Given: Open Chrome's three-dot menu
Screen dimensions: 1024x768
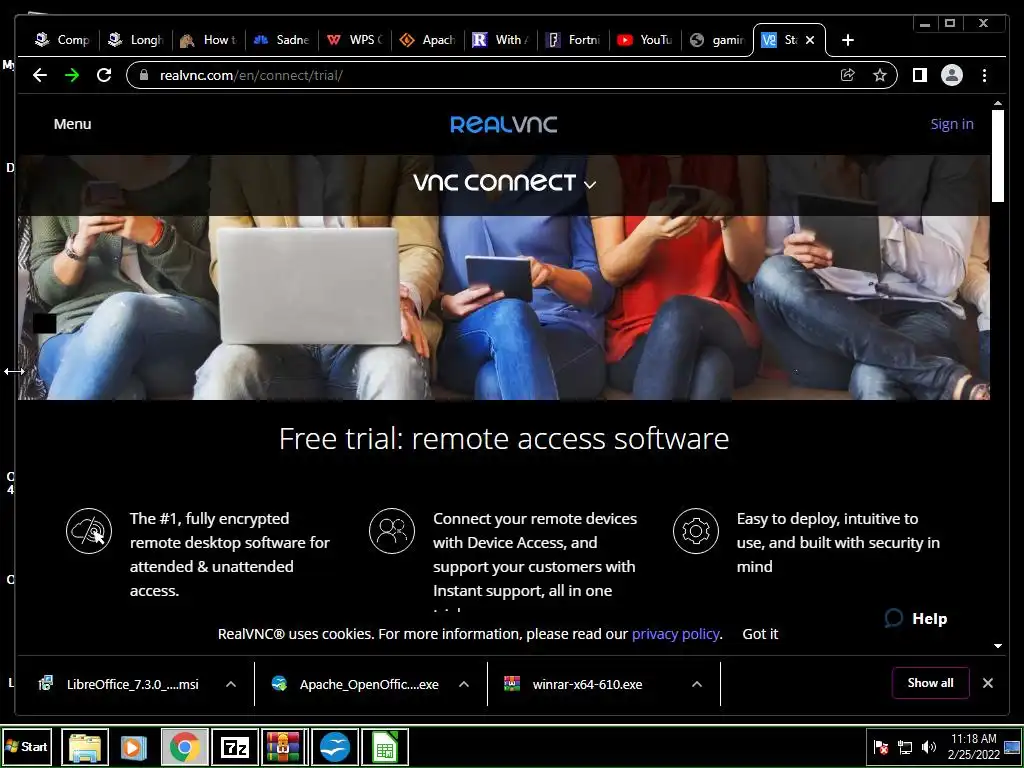Looking at the screenshot, I should tap(984, 75).
